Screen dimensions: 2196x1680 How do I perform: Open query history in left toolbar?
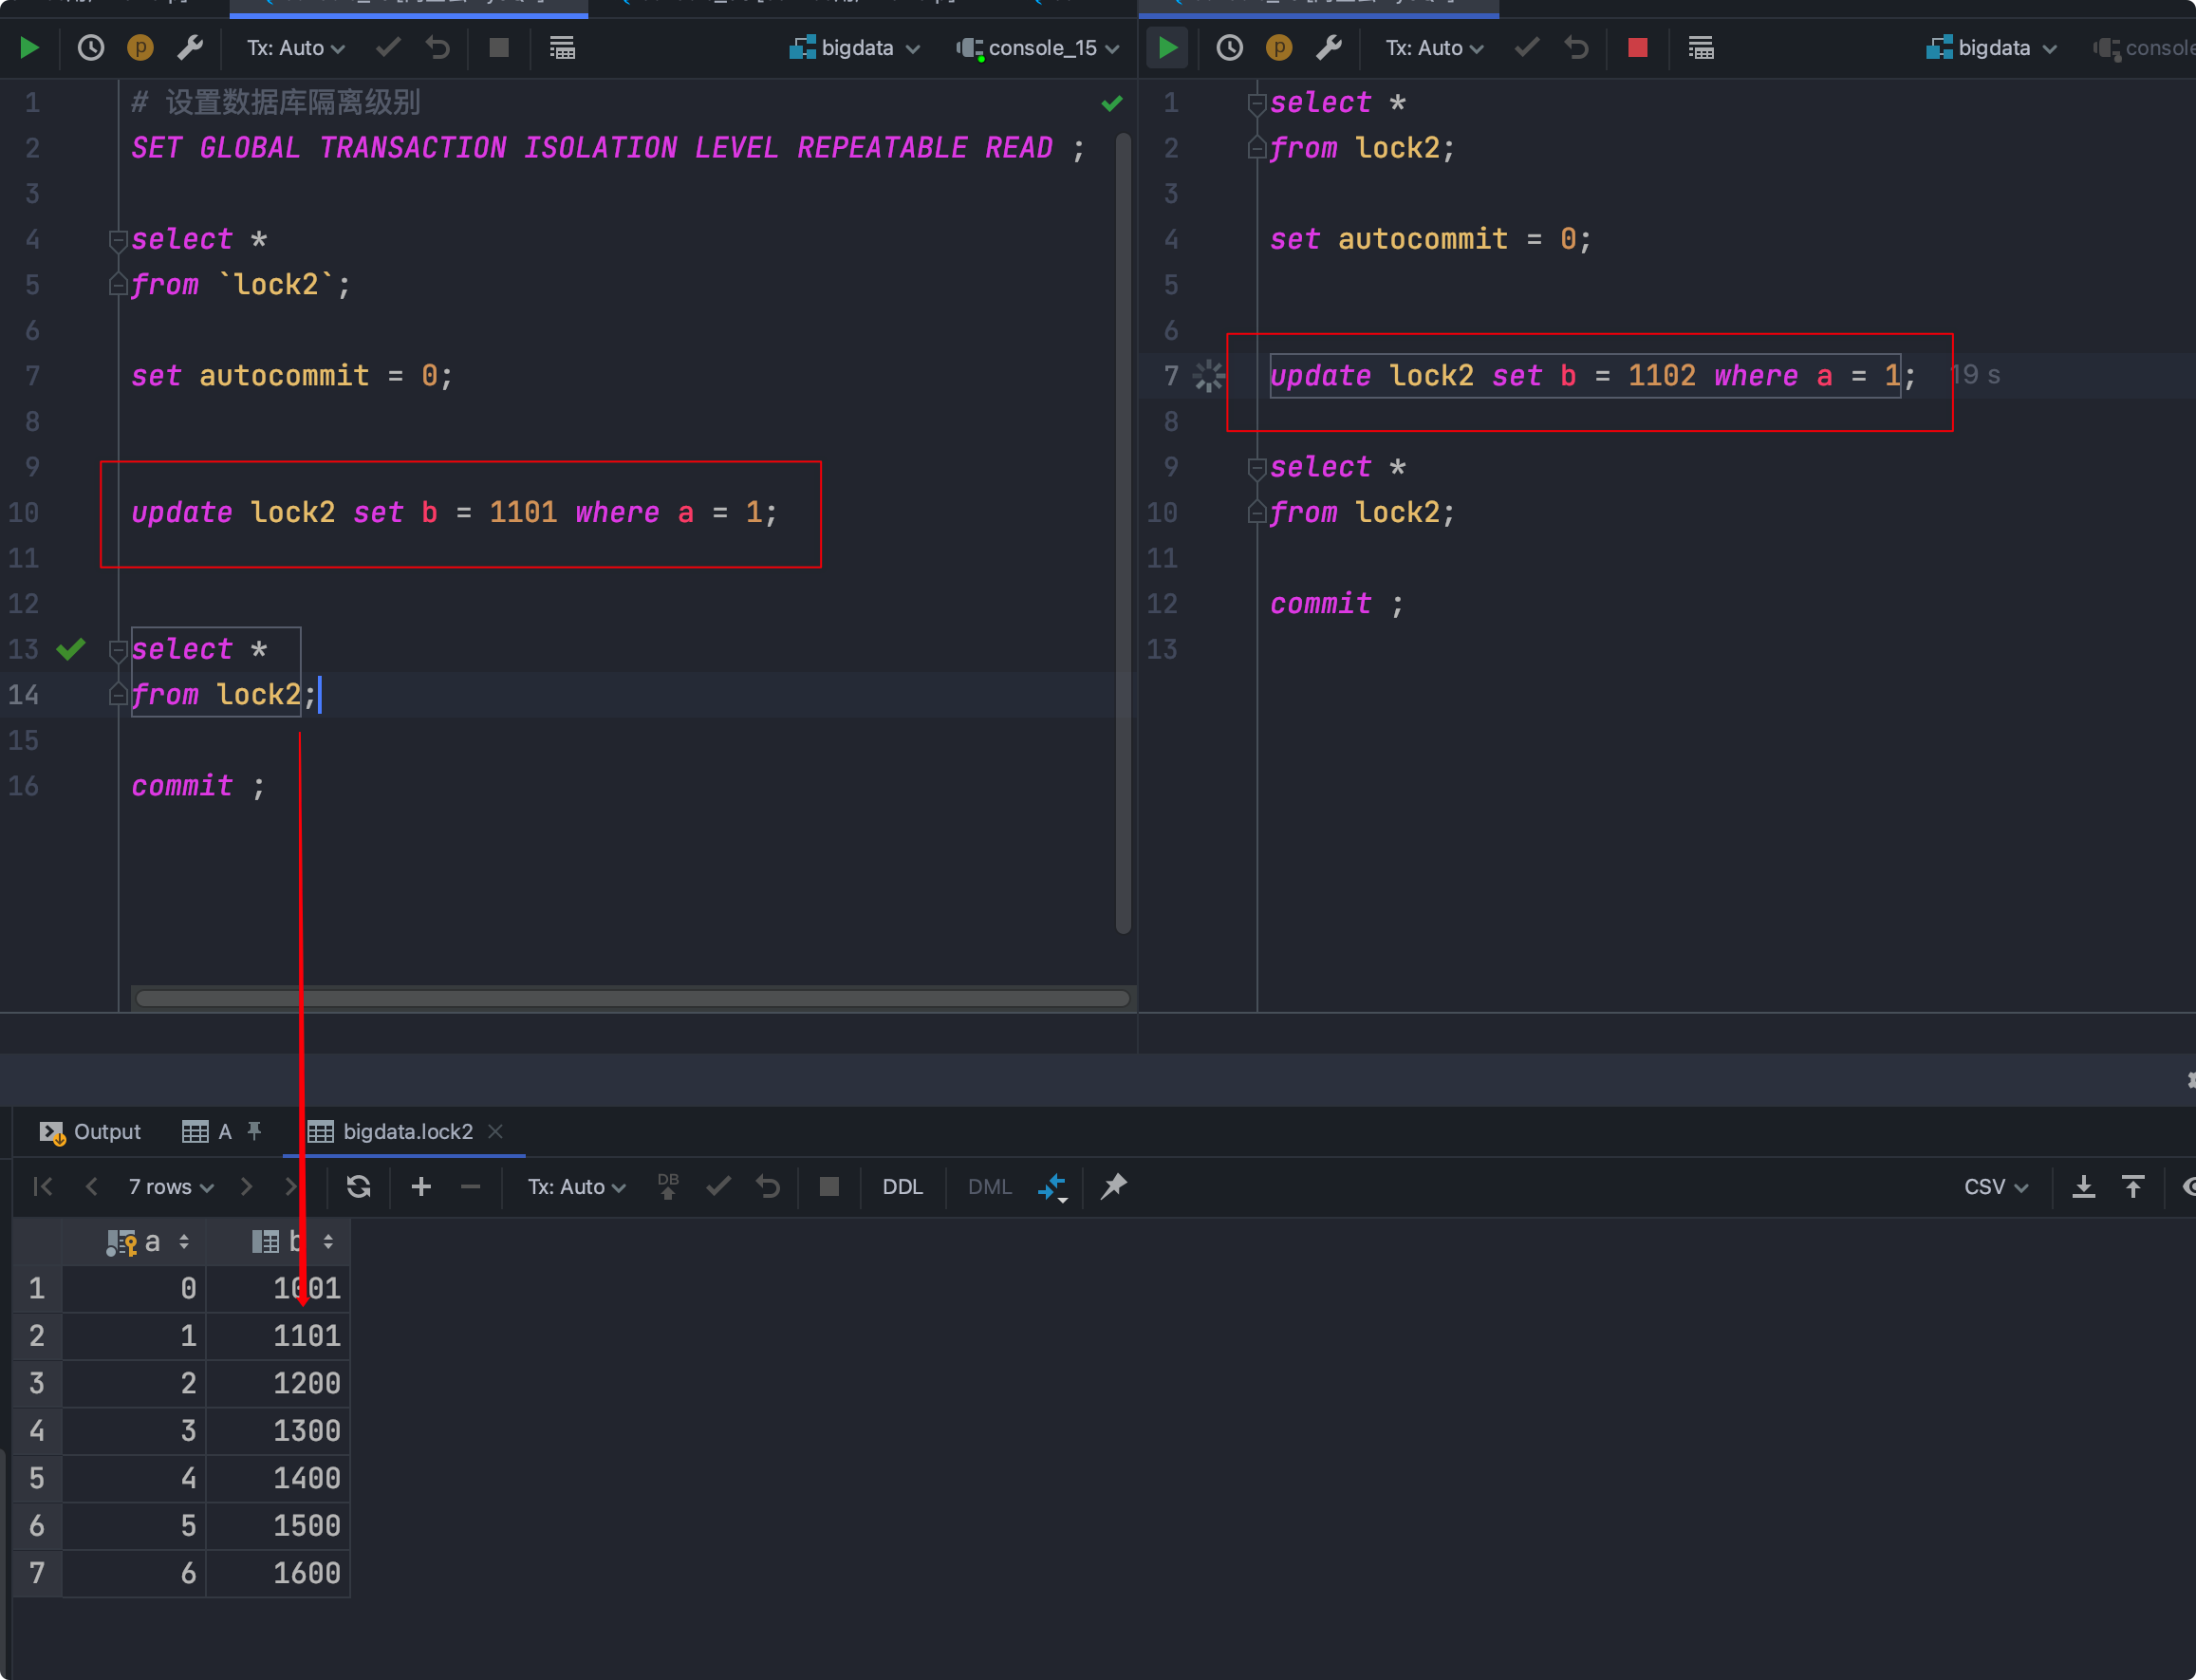(x=91, y=47)
